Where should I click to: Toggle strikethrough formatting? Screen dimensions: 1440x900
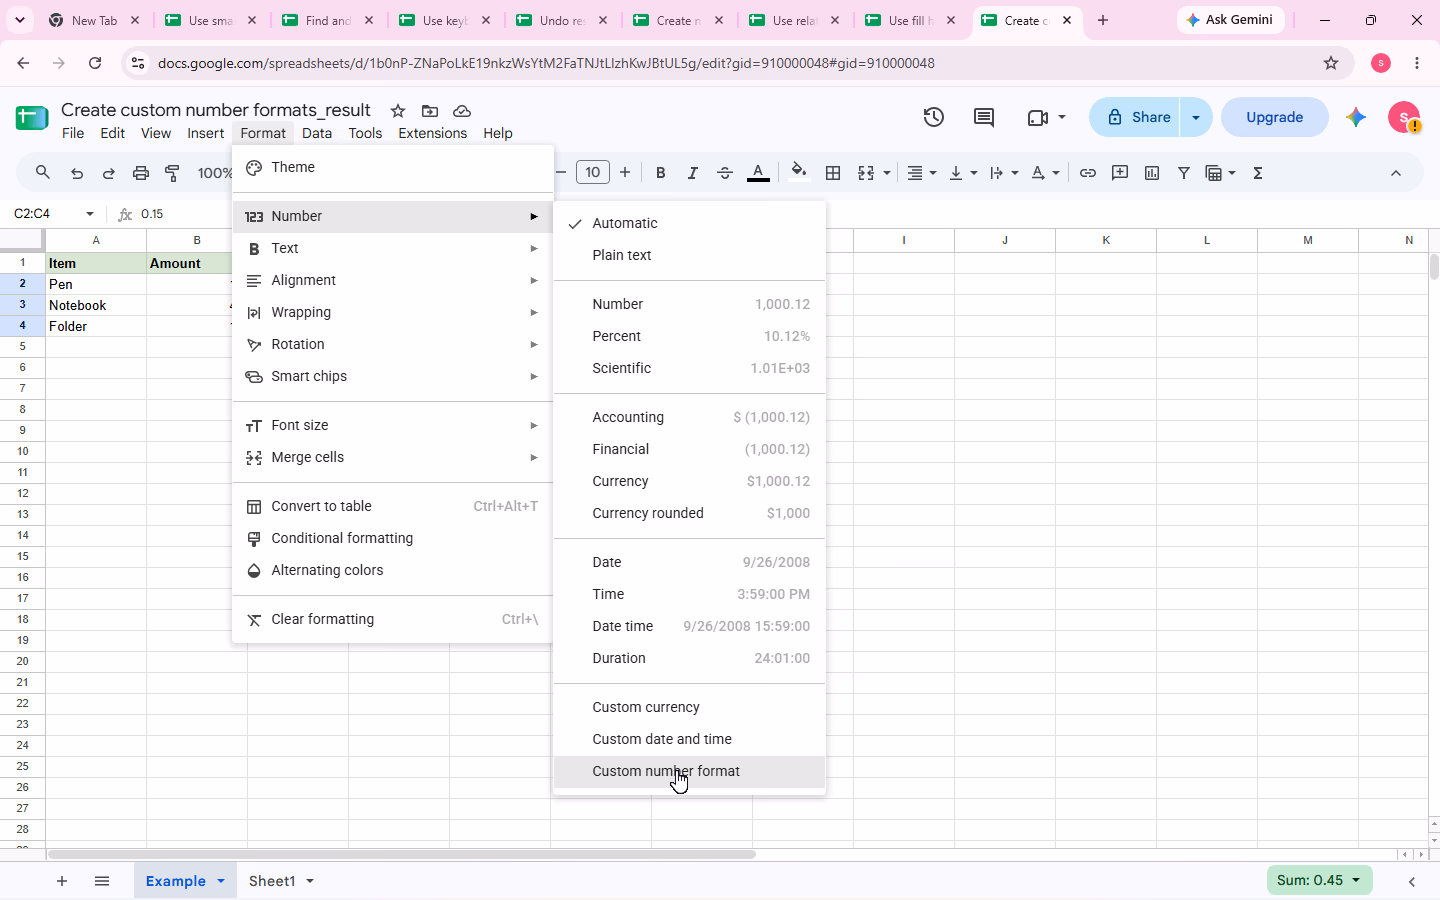(725, 173)
